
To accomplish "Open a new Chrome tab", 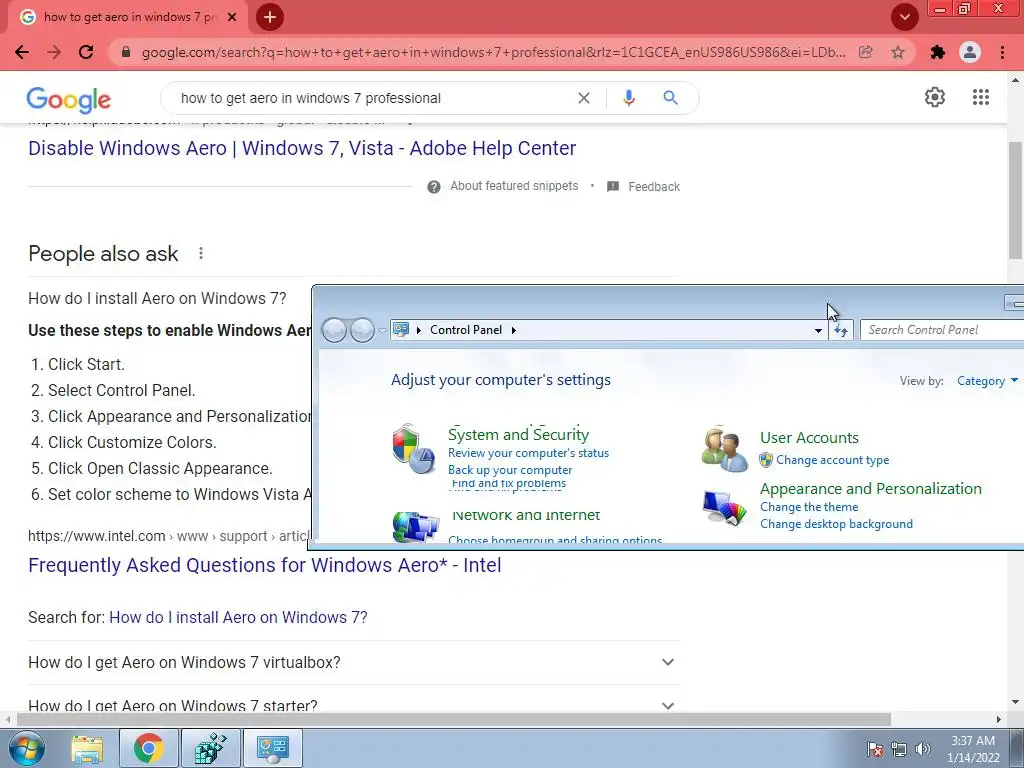I will point(270,17).
